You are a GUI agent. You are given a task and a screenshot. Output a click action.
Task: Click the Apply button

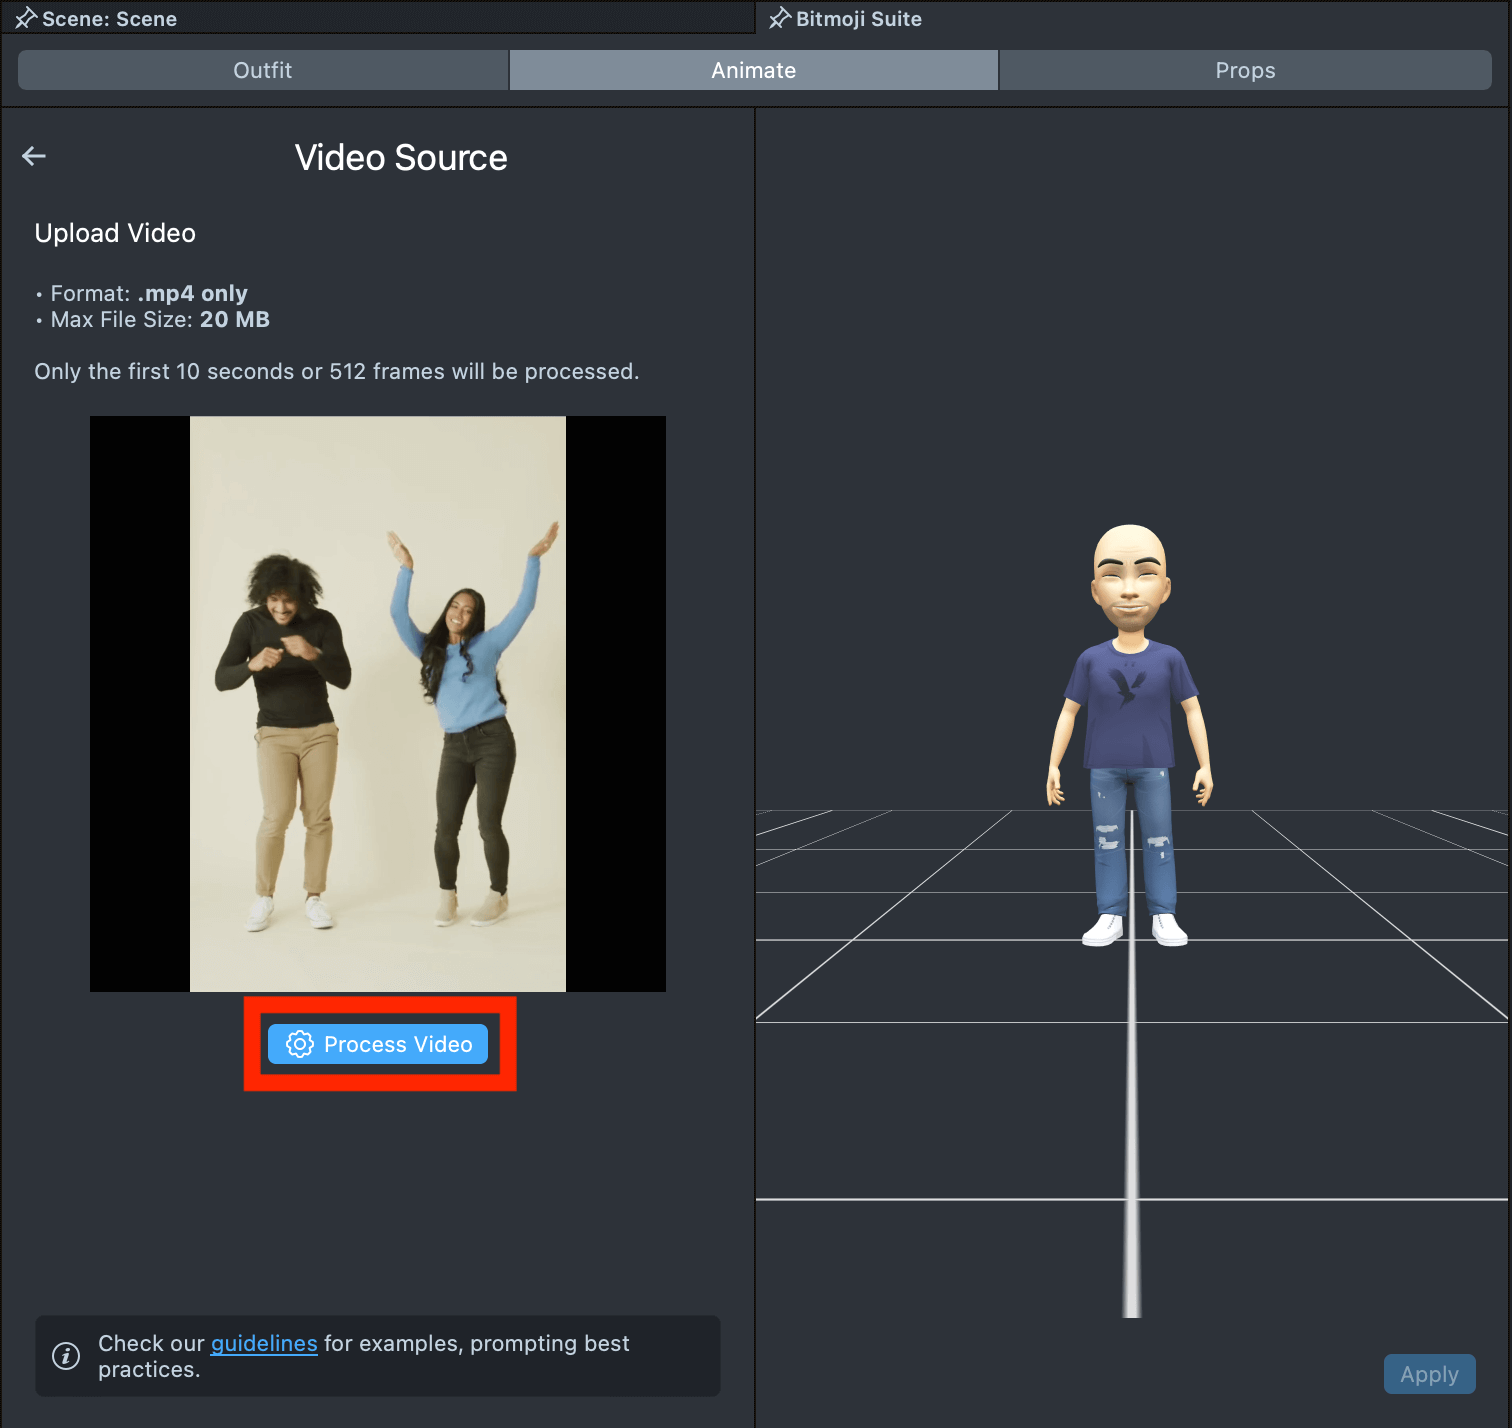tap(1428, 1374)
